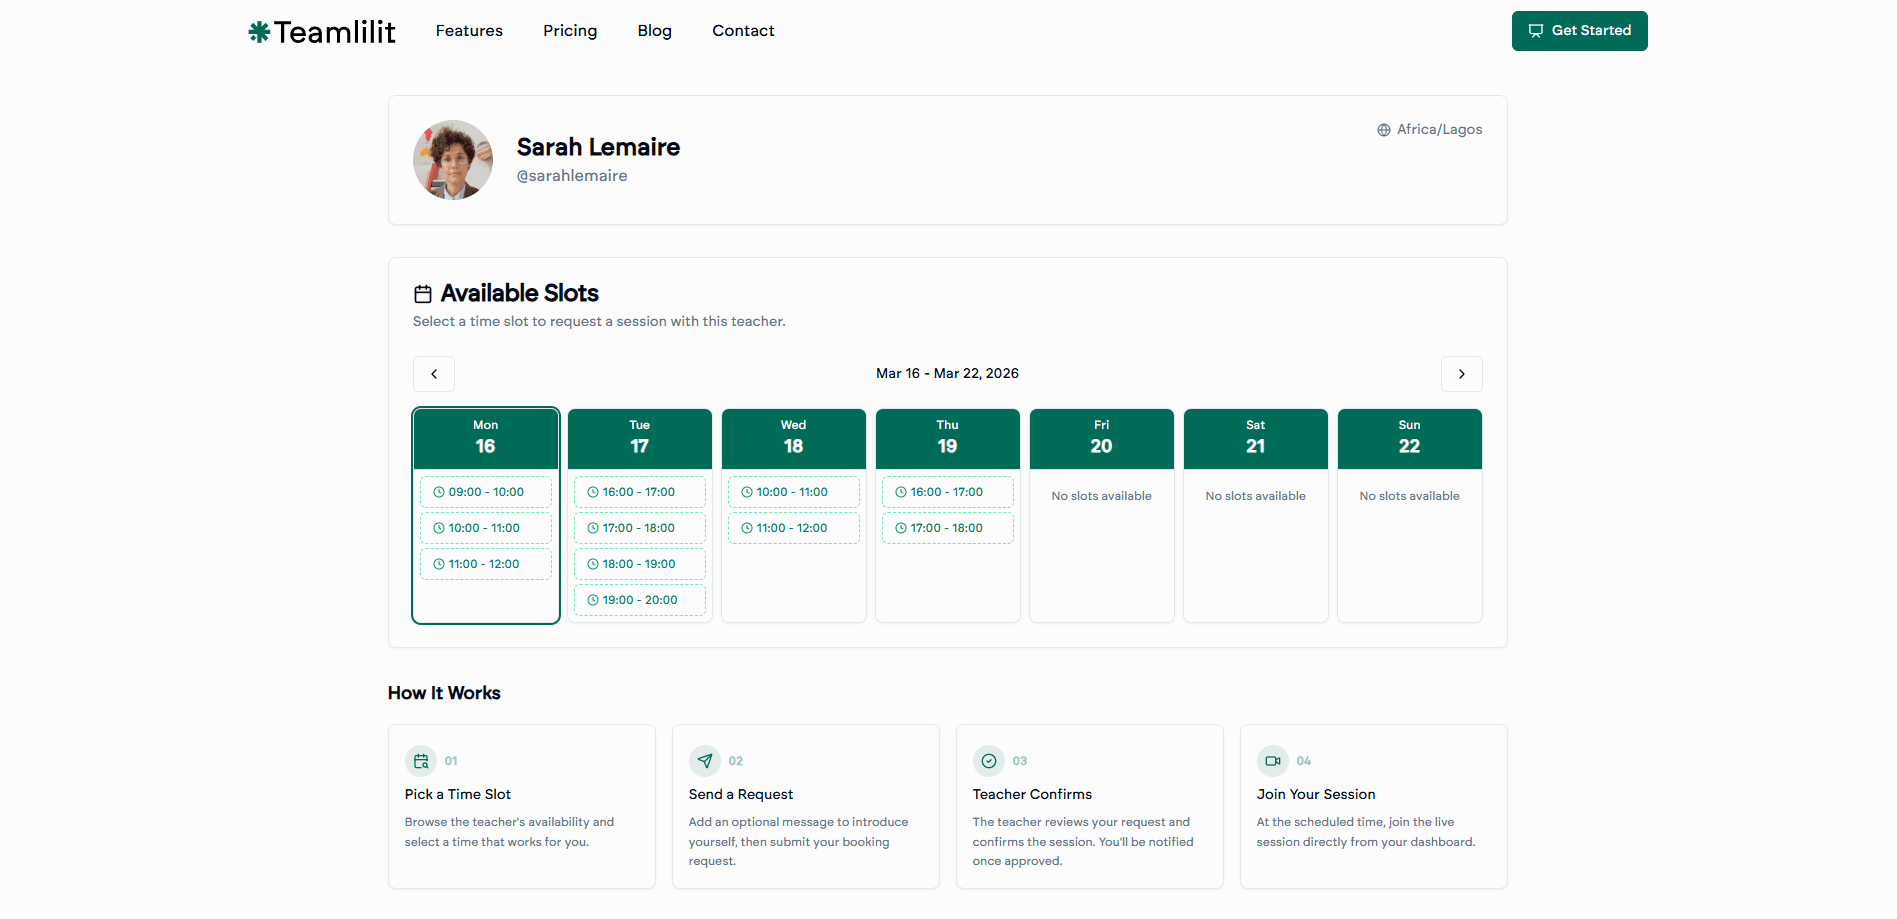Image resolution: width=1897 pixels, height=919 pixels.
Task: Open the Pricing page
Action: (x=570, y=31)
